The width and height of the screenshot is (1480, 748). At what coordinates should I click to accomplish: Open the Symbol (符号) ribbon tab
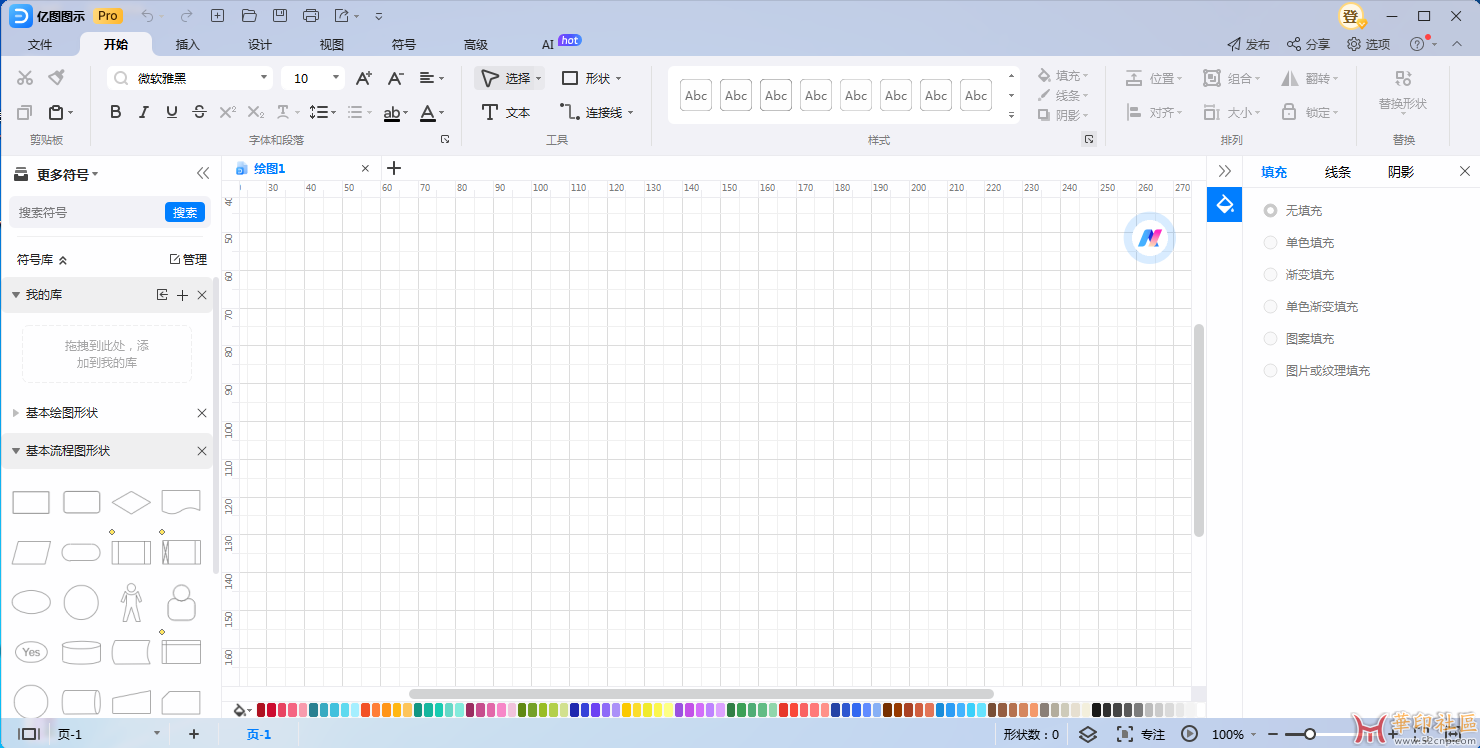pyautogui.click(x=404, y=45)
